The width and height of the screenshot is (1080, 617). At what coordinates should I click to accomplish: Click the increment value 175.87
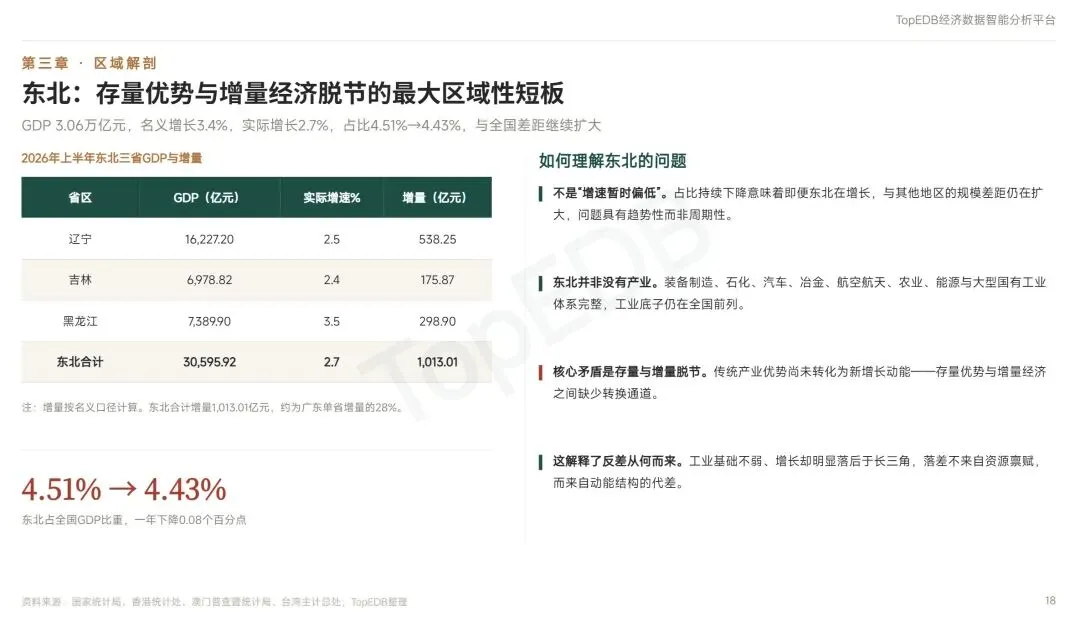437,280
